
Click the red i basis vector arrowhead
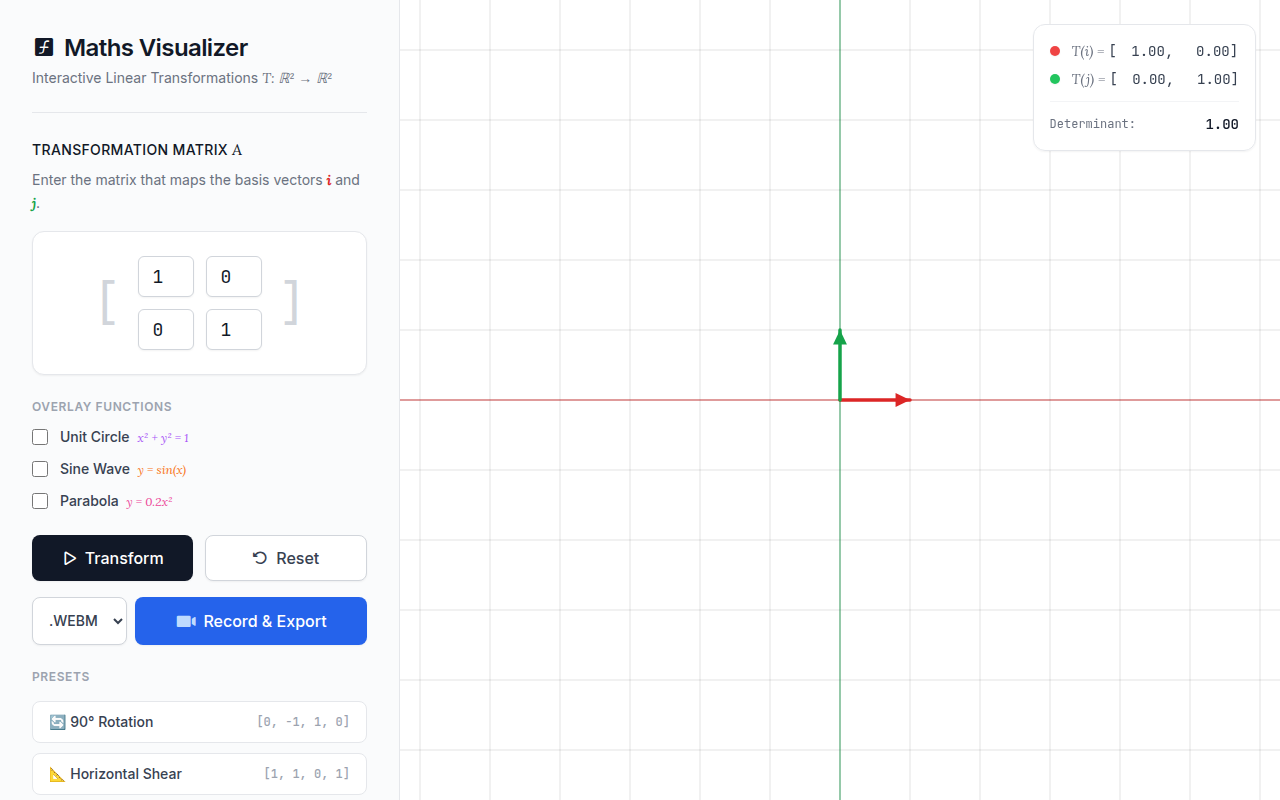(904, 400)
